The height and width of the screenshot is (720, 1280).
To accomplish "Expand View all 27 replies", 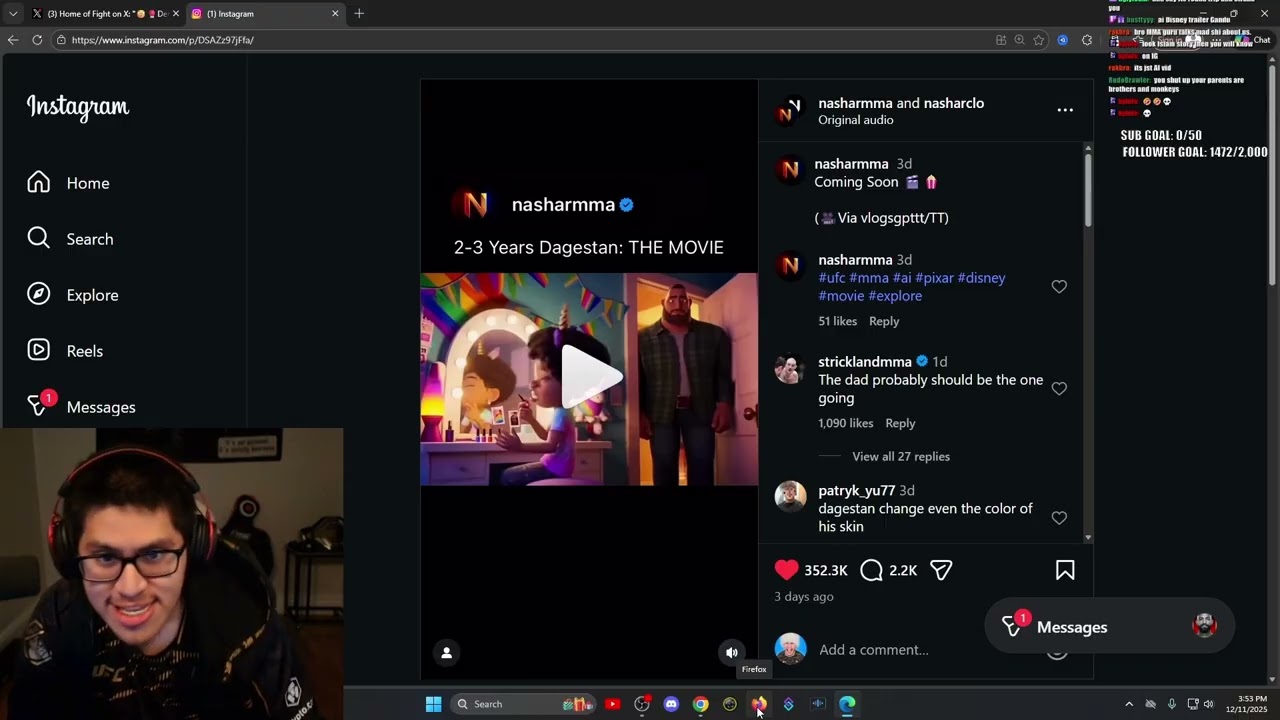I will click(x=901, y=456).
